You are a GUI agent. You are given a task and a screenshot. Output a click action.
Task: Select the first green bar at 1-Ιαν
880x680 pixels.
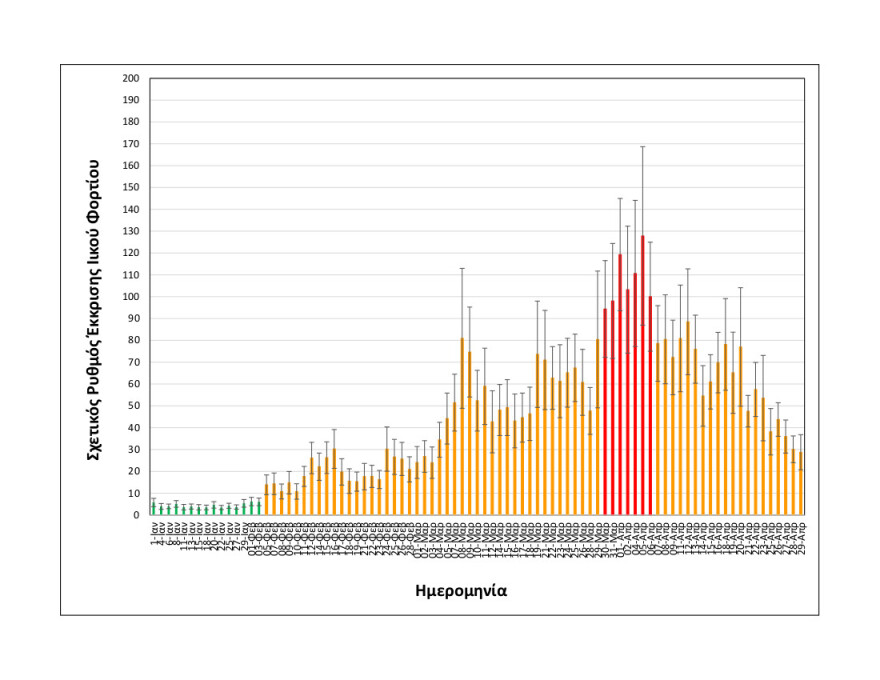point(153,509)
